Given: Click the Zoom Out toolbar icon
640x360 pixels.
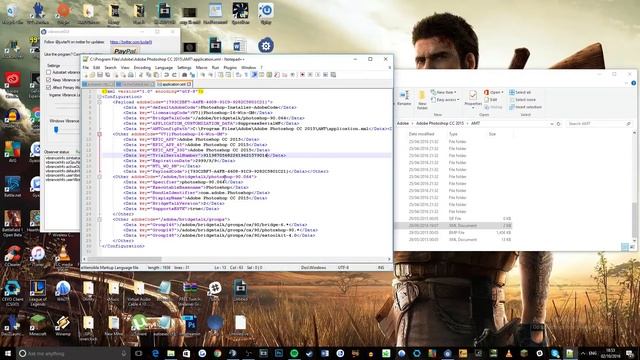Looking at the screenshot, I should tap(211, 75).
